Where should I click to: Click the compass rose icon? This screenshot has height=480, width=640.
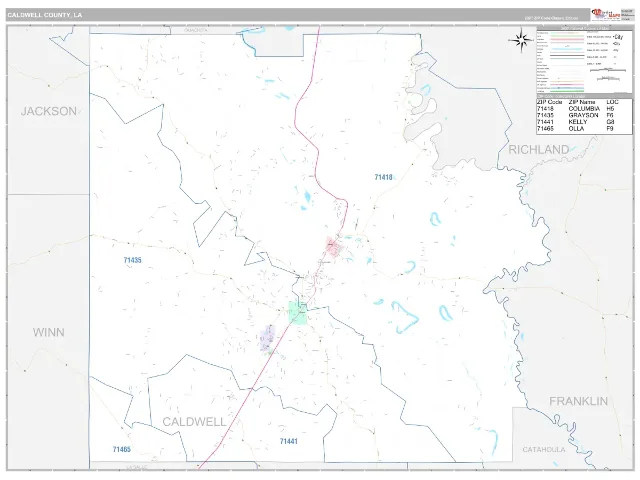click(x=521, y=40)
